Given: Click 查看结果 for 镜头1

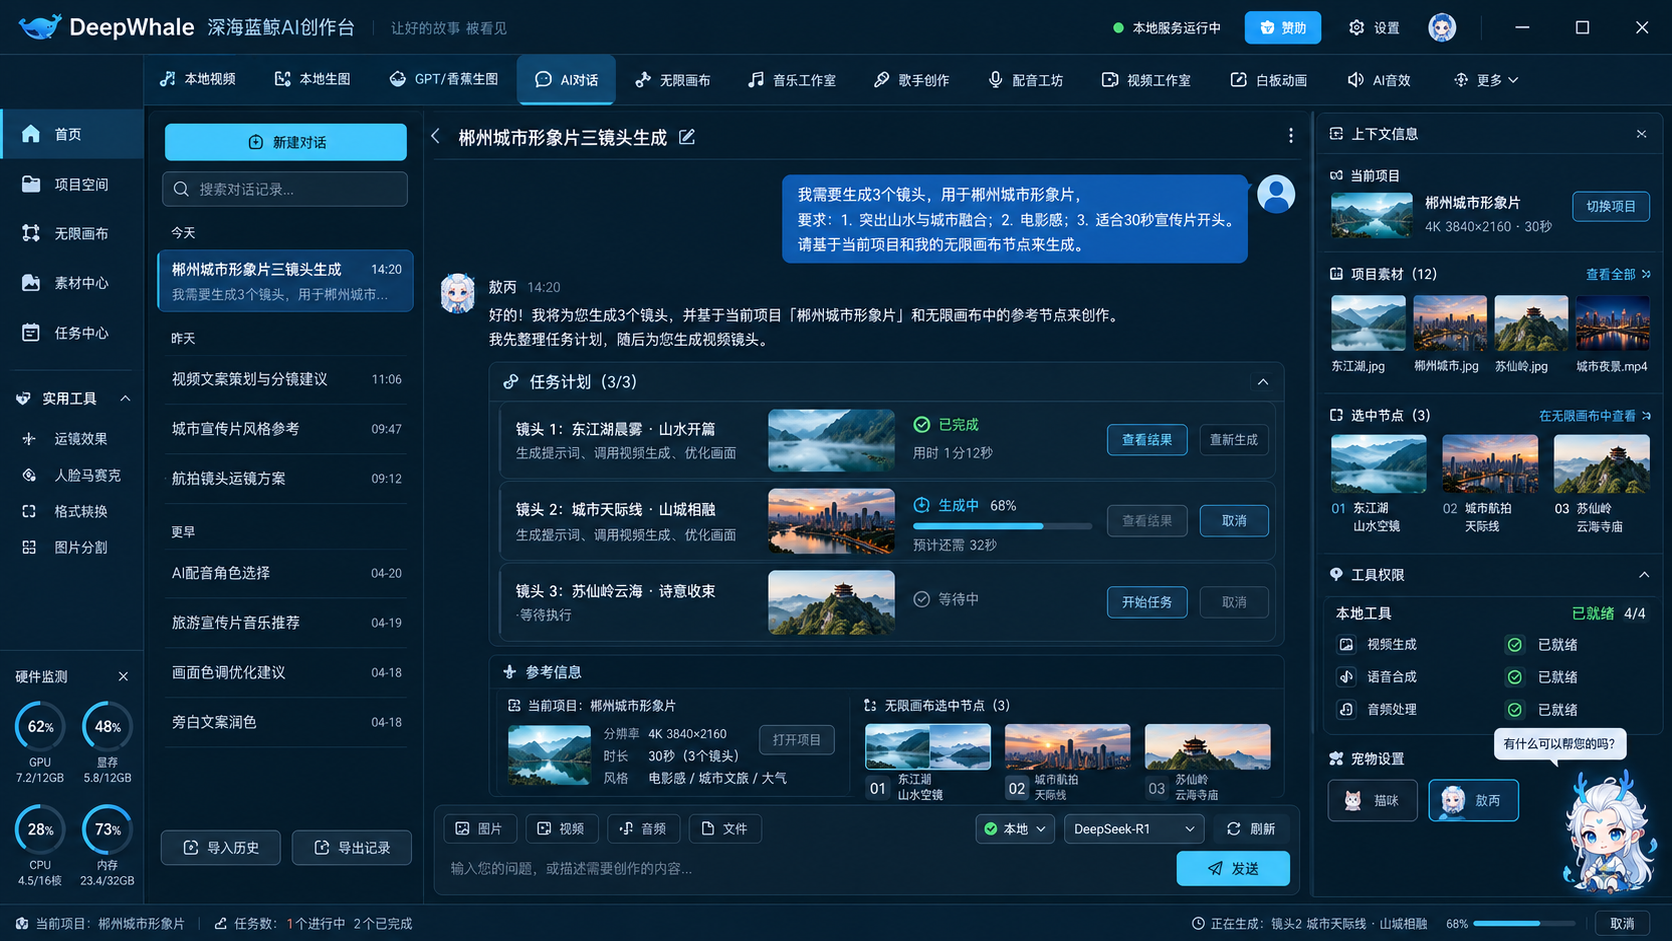Looking at the screenshot, I should (x=1147, y=440).
